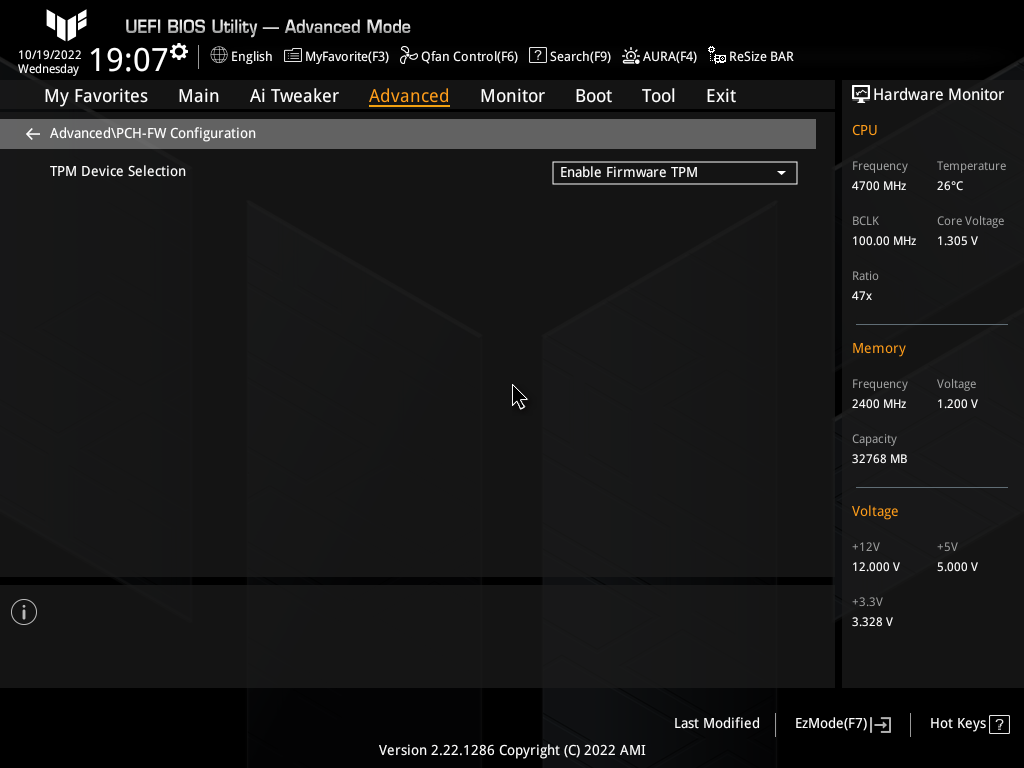This screenshot has height=768, width=1024.
Task: View Last Modified changes
Action: pyautogui.click(x=716, y=723)
